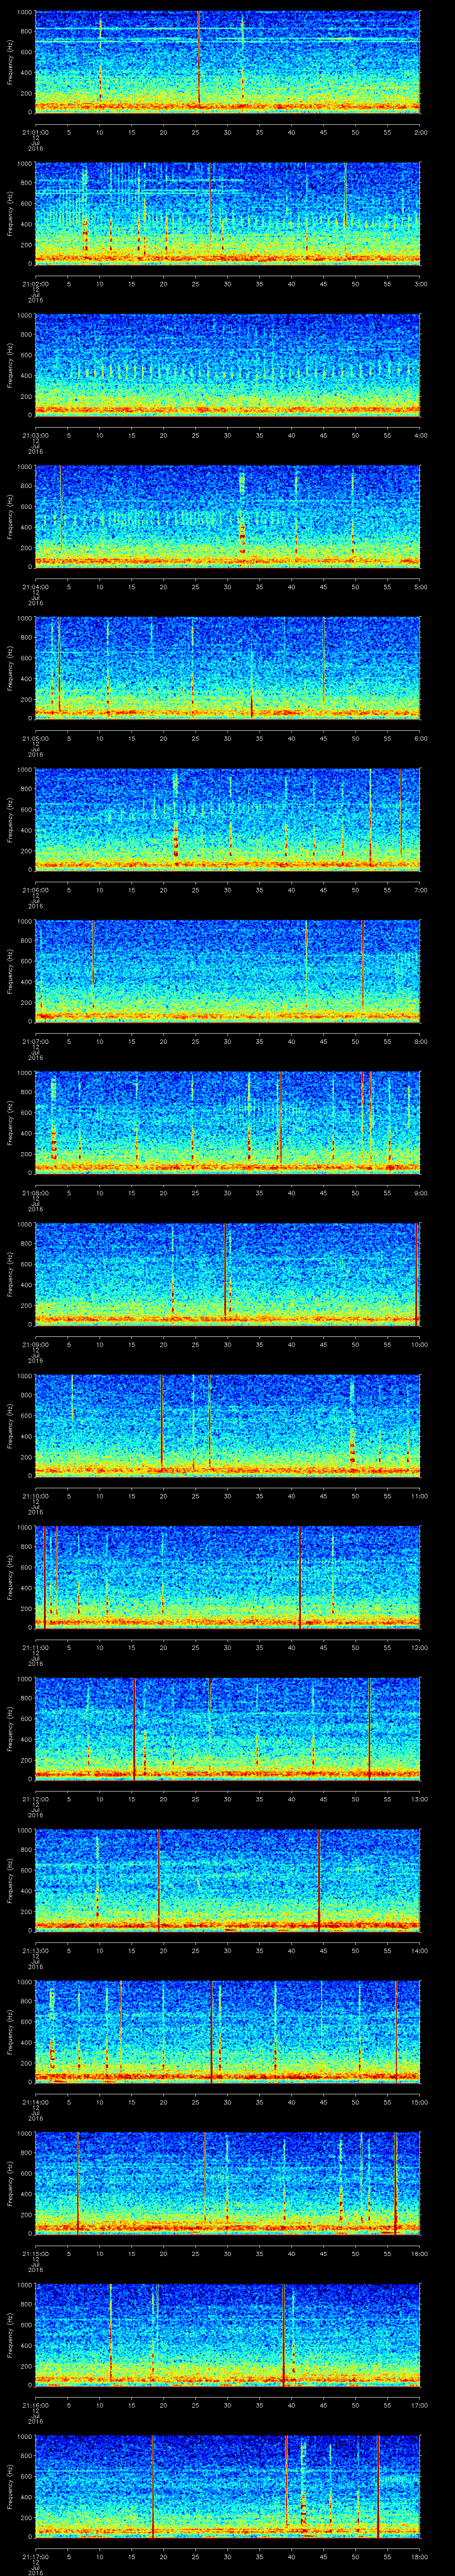
Task: Pick the spectrogram for minute 21:06:00
Action: click(227, 819)
